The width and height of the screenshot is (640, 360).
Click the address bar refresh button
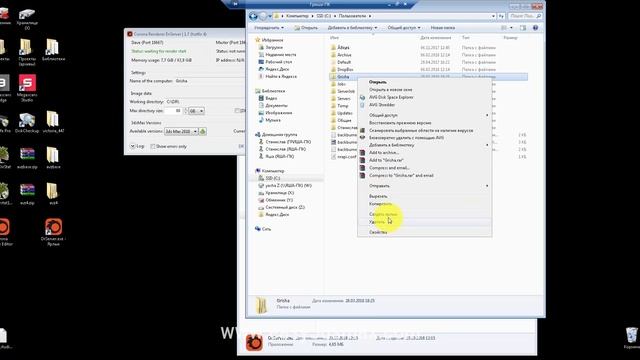pos(501,16)
